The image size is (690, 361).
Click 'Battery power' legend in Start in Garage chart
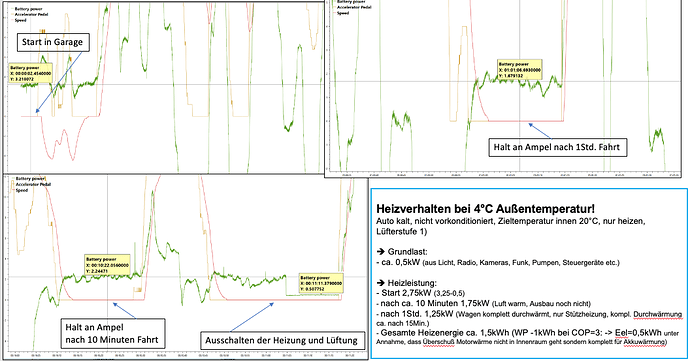tap(28, 9)
